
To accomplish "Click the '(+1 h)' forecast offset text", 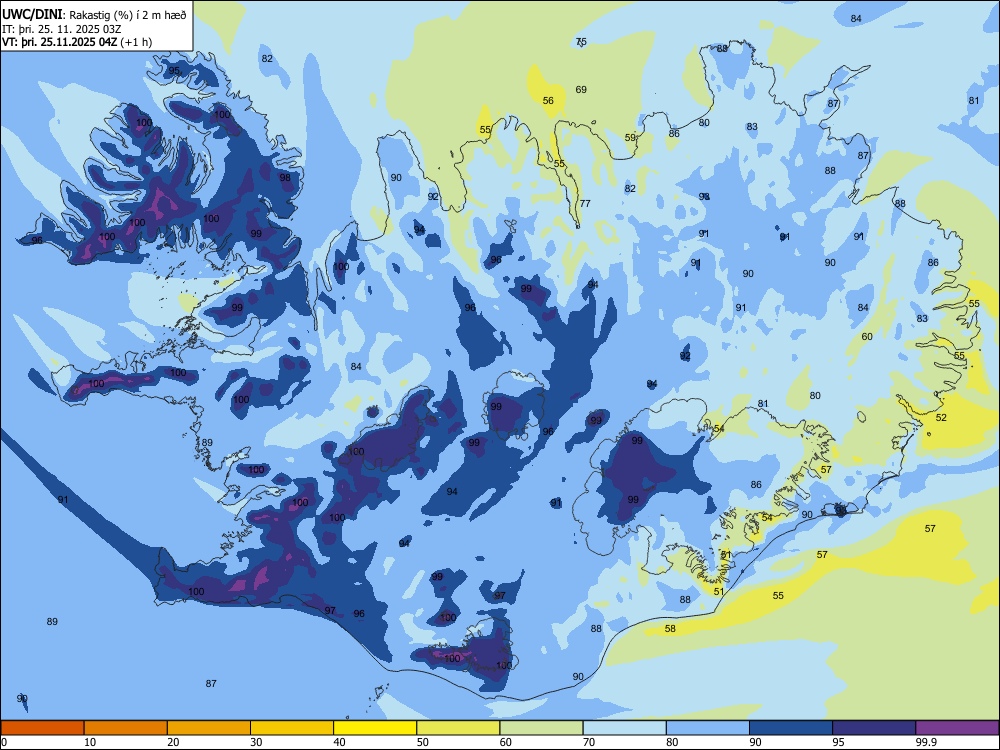I will click(x=136, y=42).
